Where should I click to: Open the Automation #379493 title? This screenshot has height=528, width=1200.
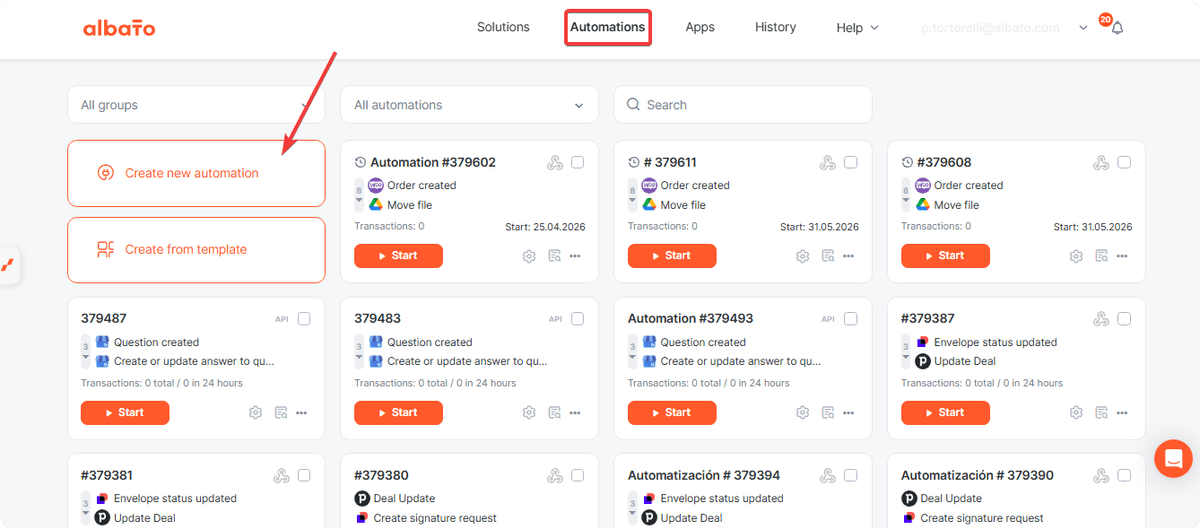pyautogui.click(x=690, y=319)
